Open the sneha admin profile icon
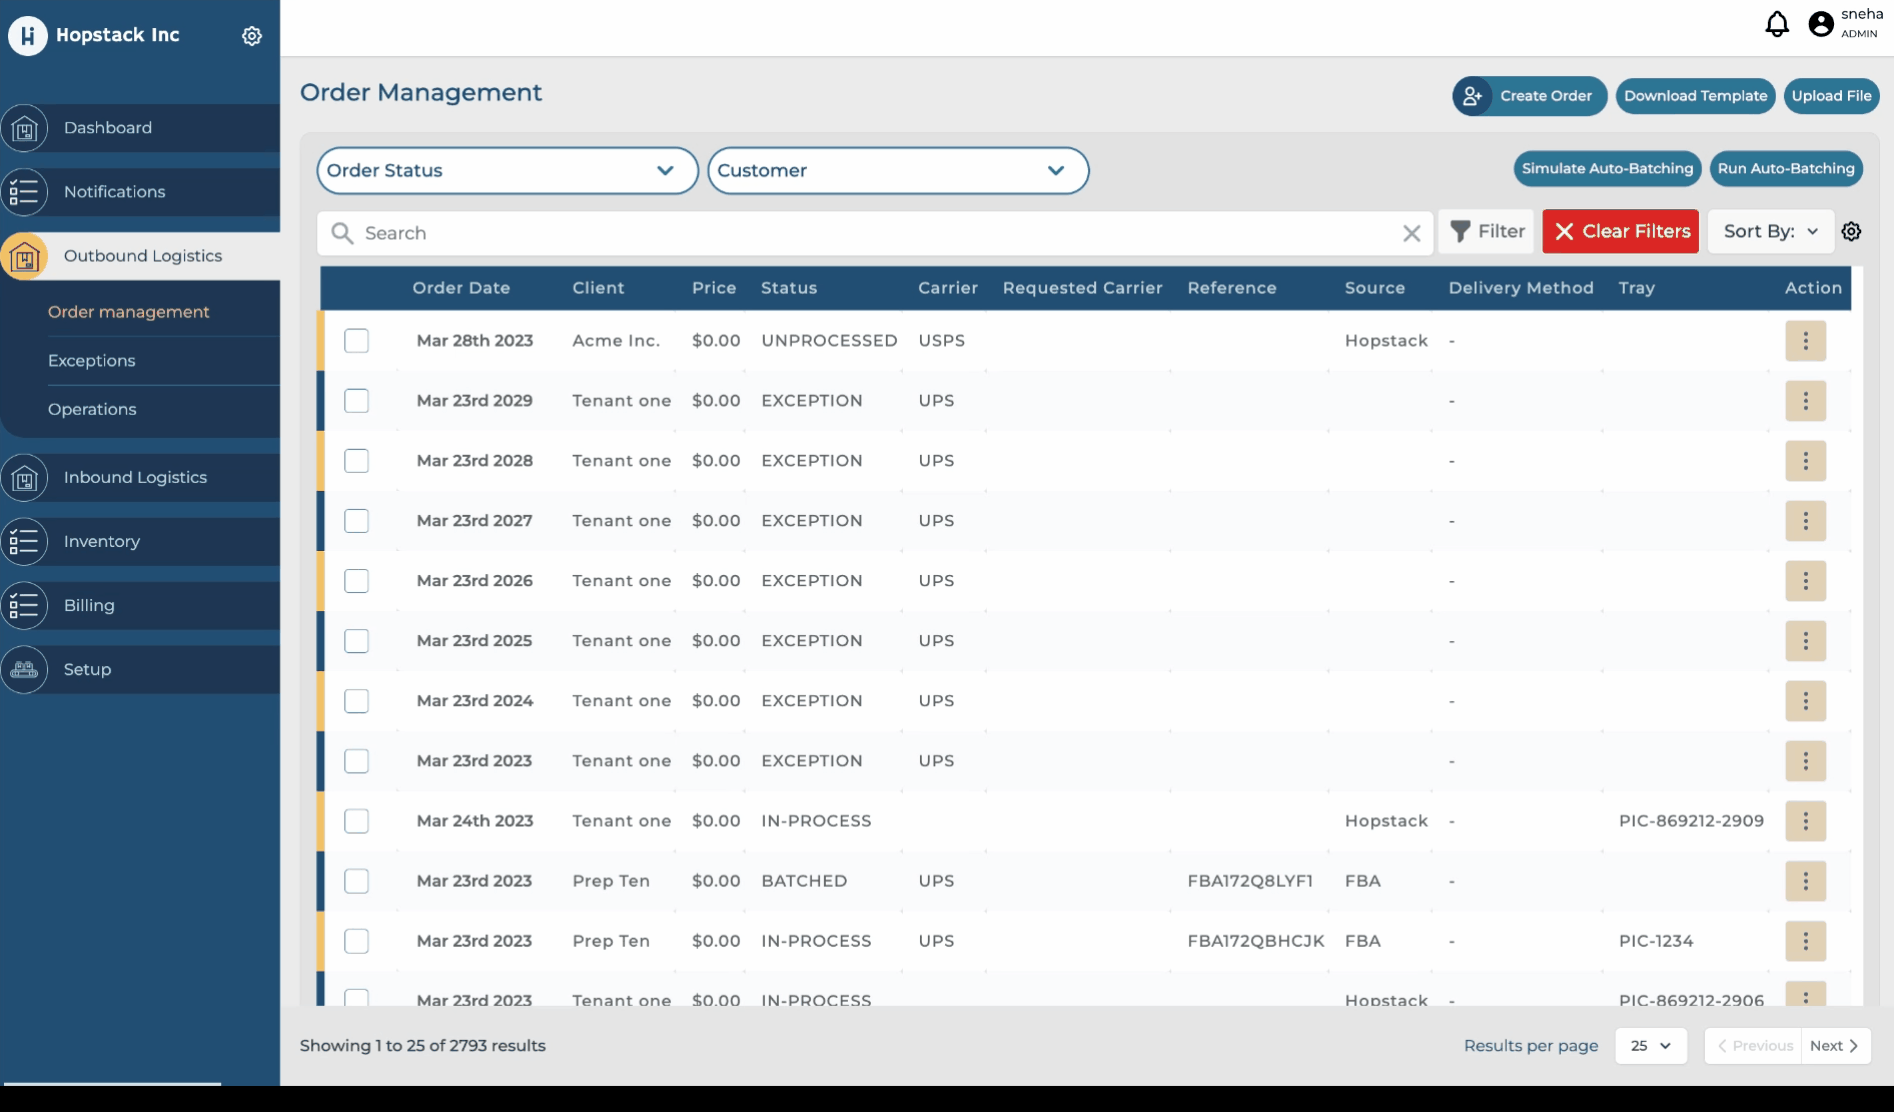1894x1112 pixels. pyautogui.click(x=1821, y=24)
